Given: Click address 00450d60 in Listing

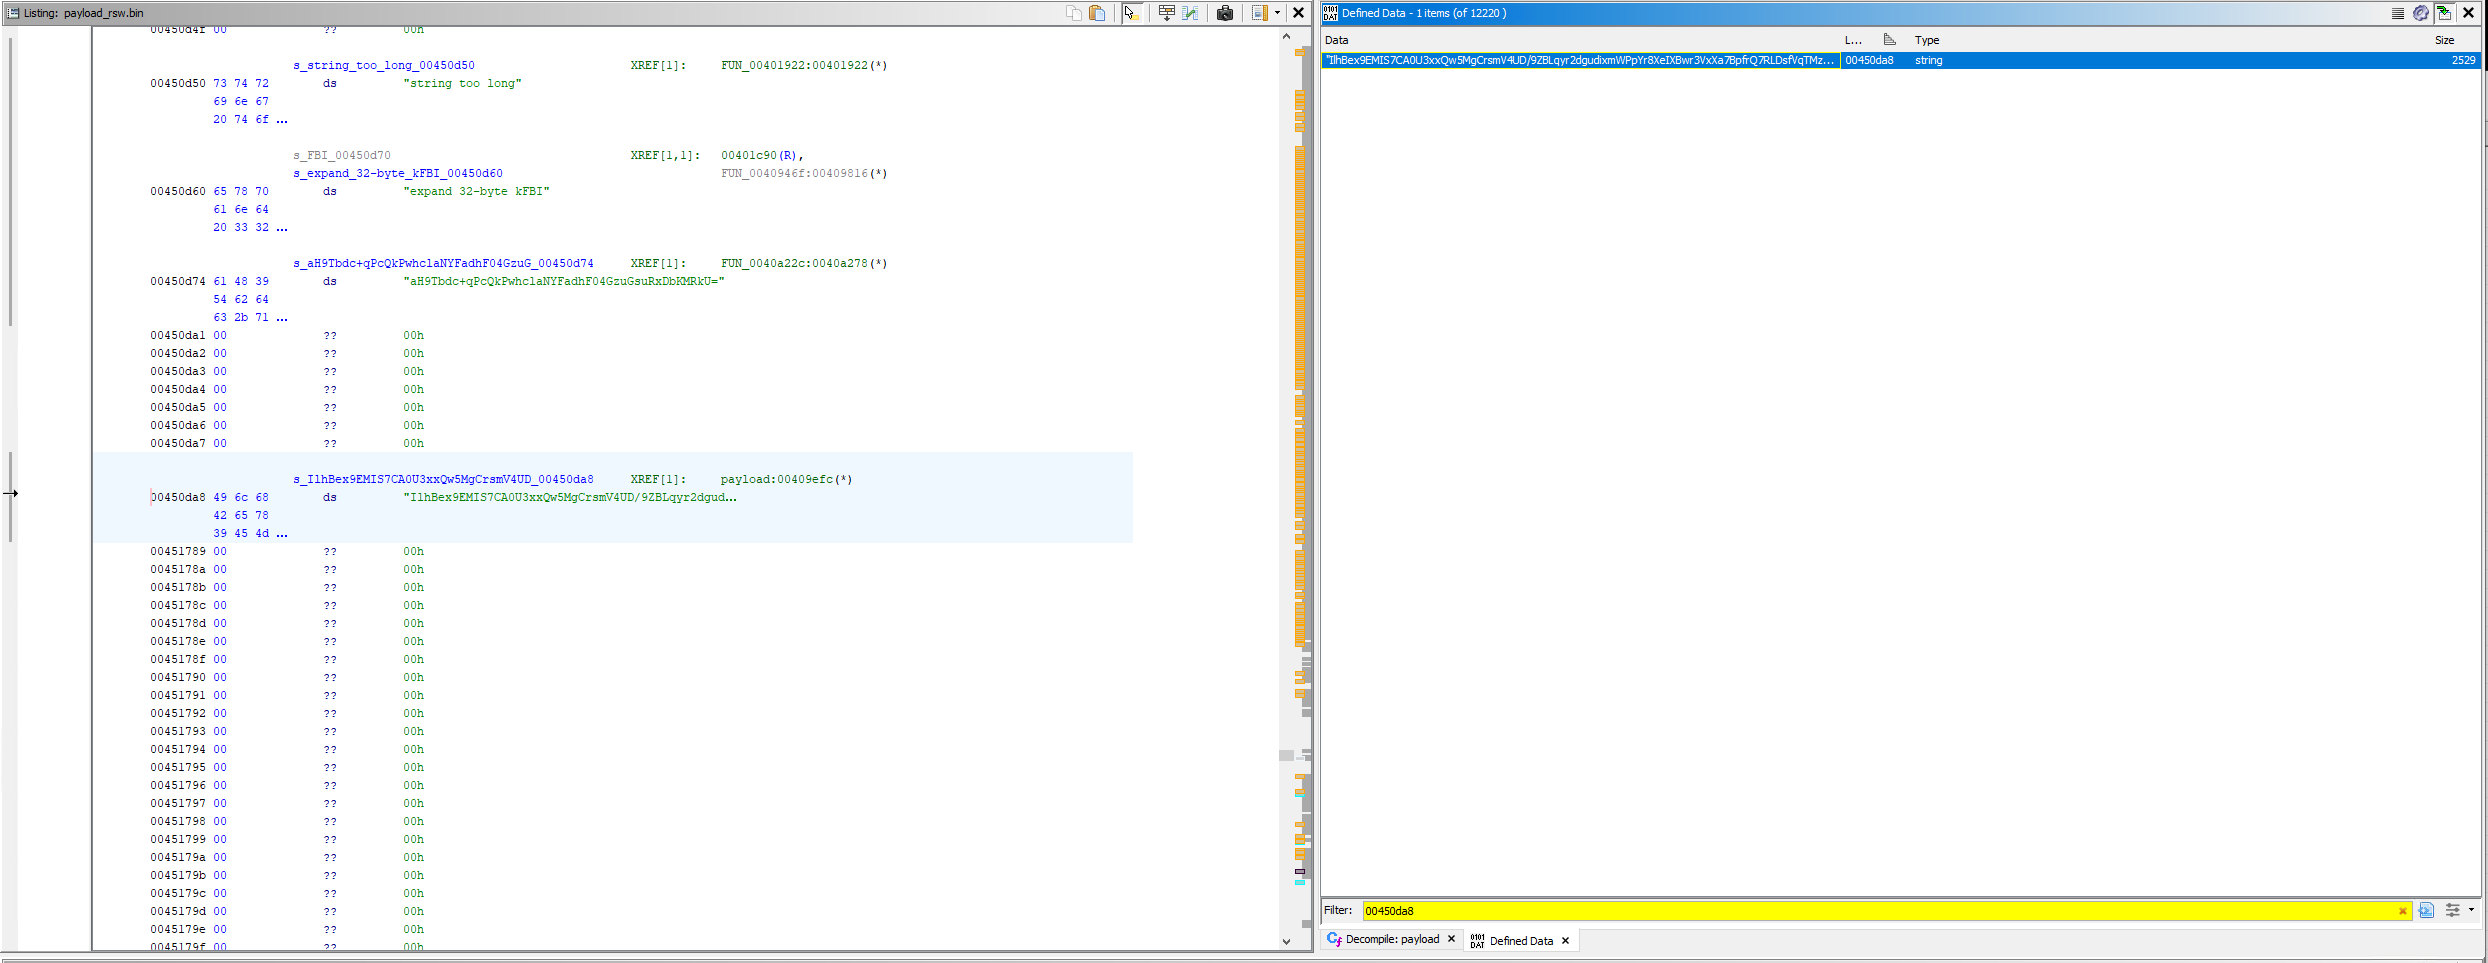Looking at the screenshot, I should click(x=178, y=192).
